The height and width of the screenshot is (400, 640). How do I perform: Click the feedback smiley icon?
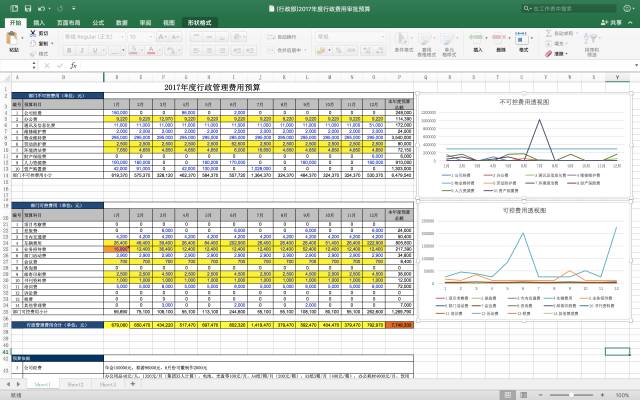coord(627,8)
